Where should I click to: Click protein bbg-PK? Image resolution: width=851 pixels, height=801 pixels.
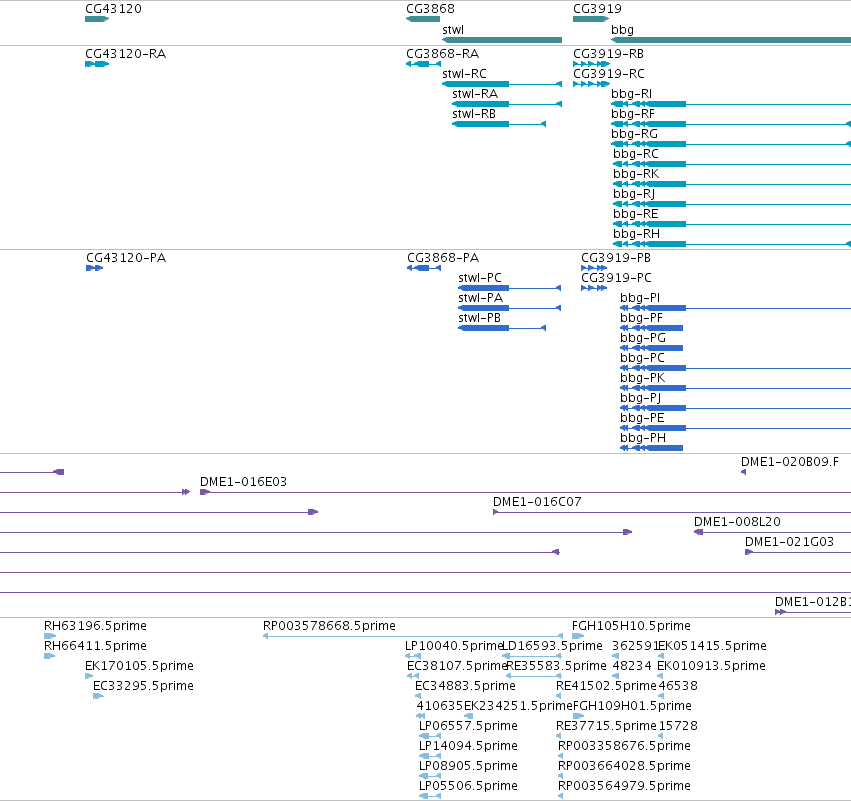[x=643, y=378]
